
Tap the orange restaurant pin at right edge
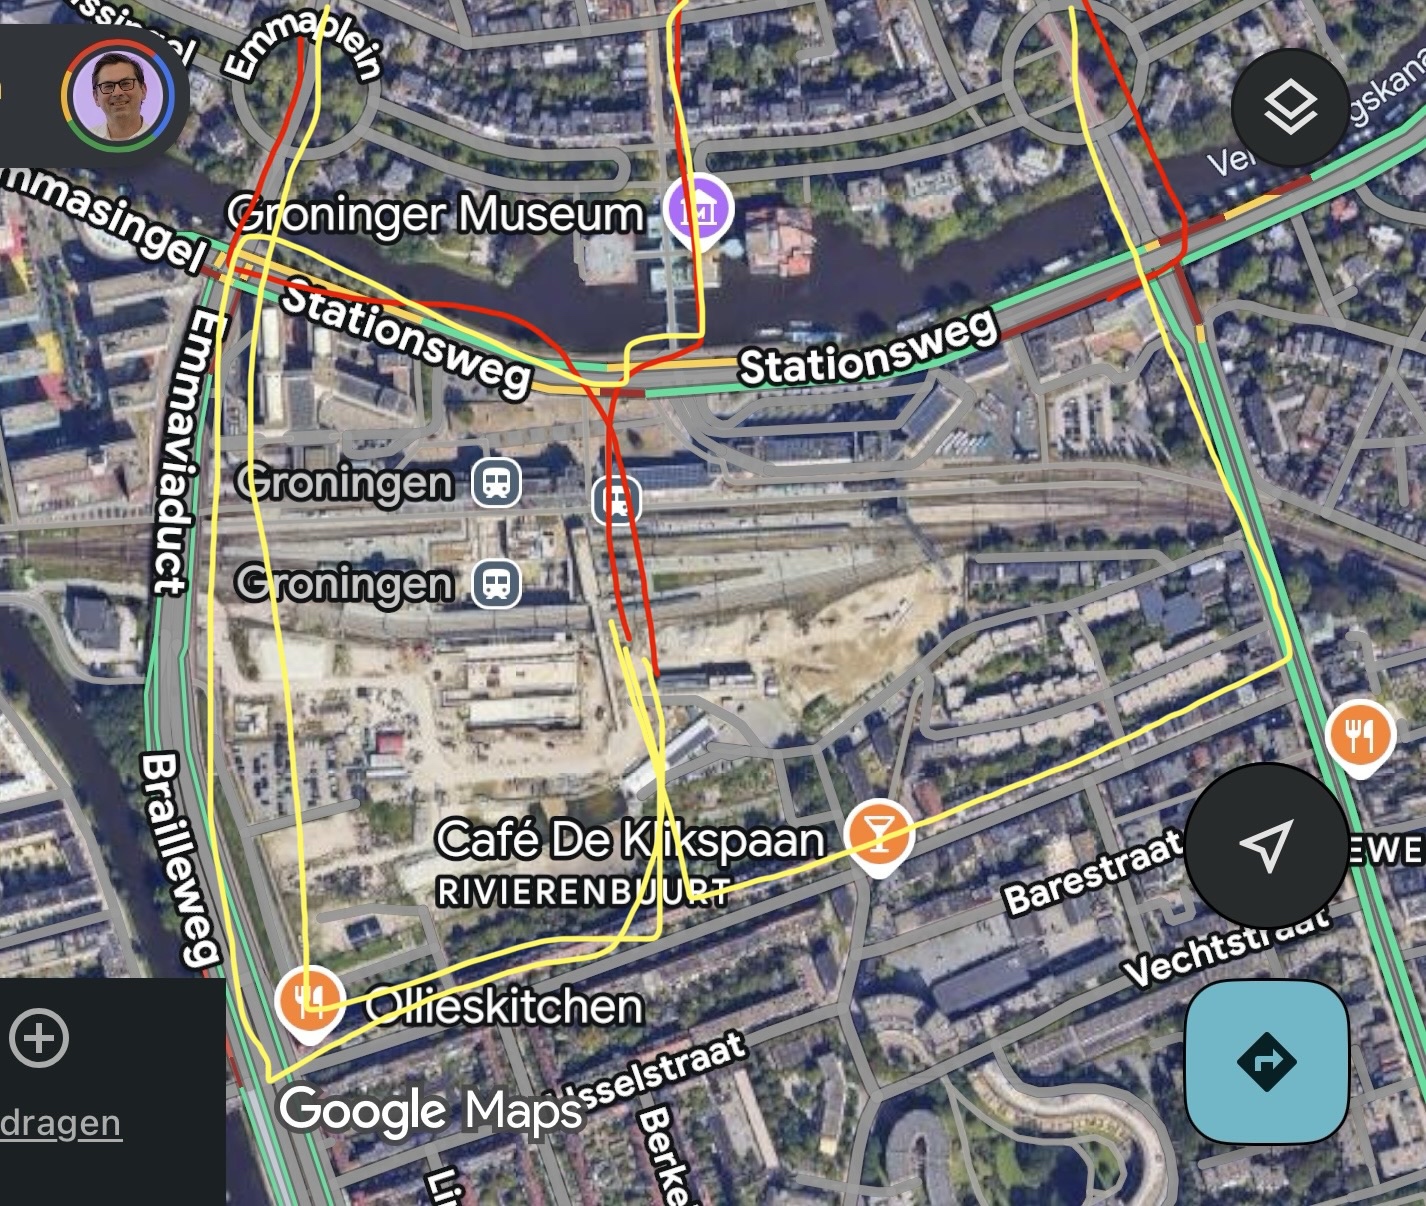coord(1360,737)
